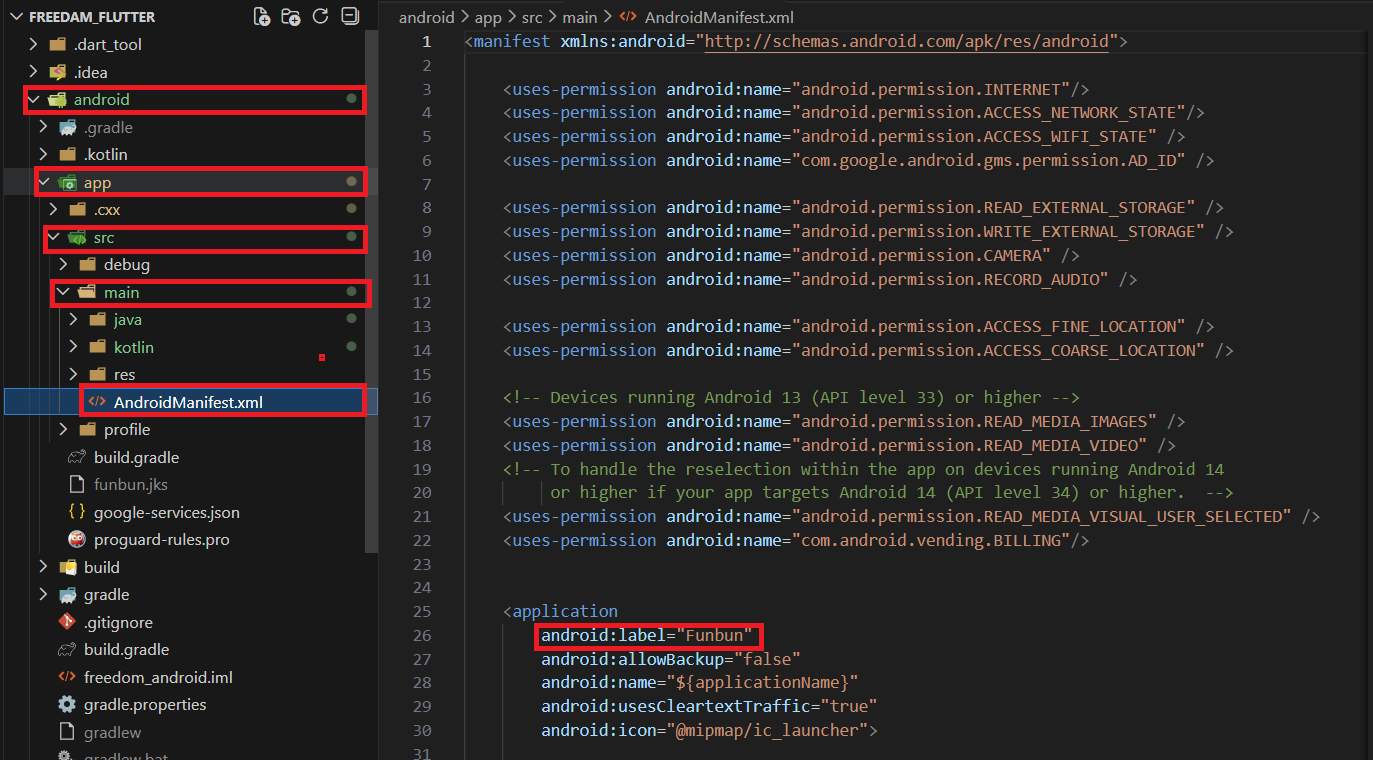
Task: Collapse all folders in explorer
Action: click(x=349, y=16)
